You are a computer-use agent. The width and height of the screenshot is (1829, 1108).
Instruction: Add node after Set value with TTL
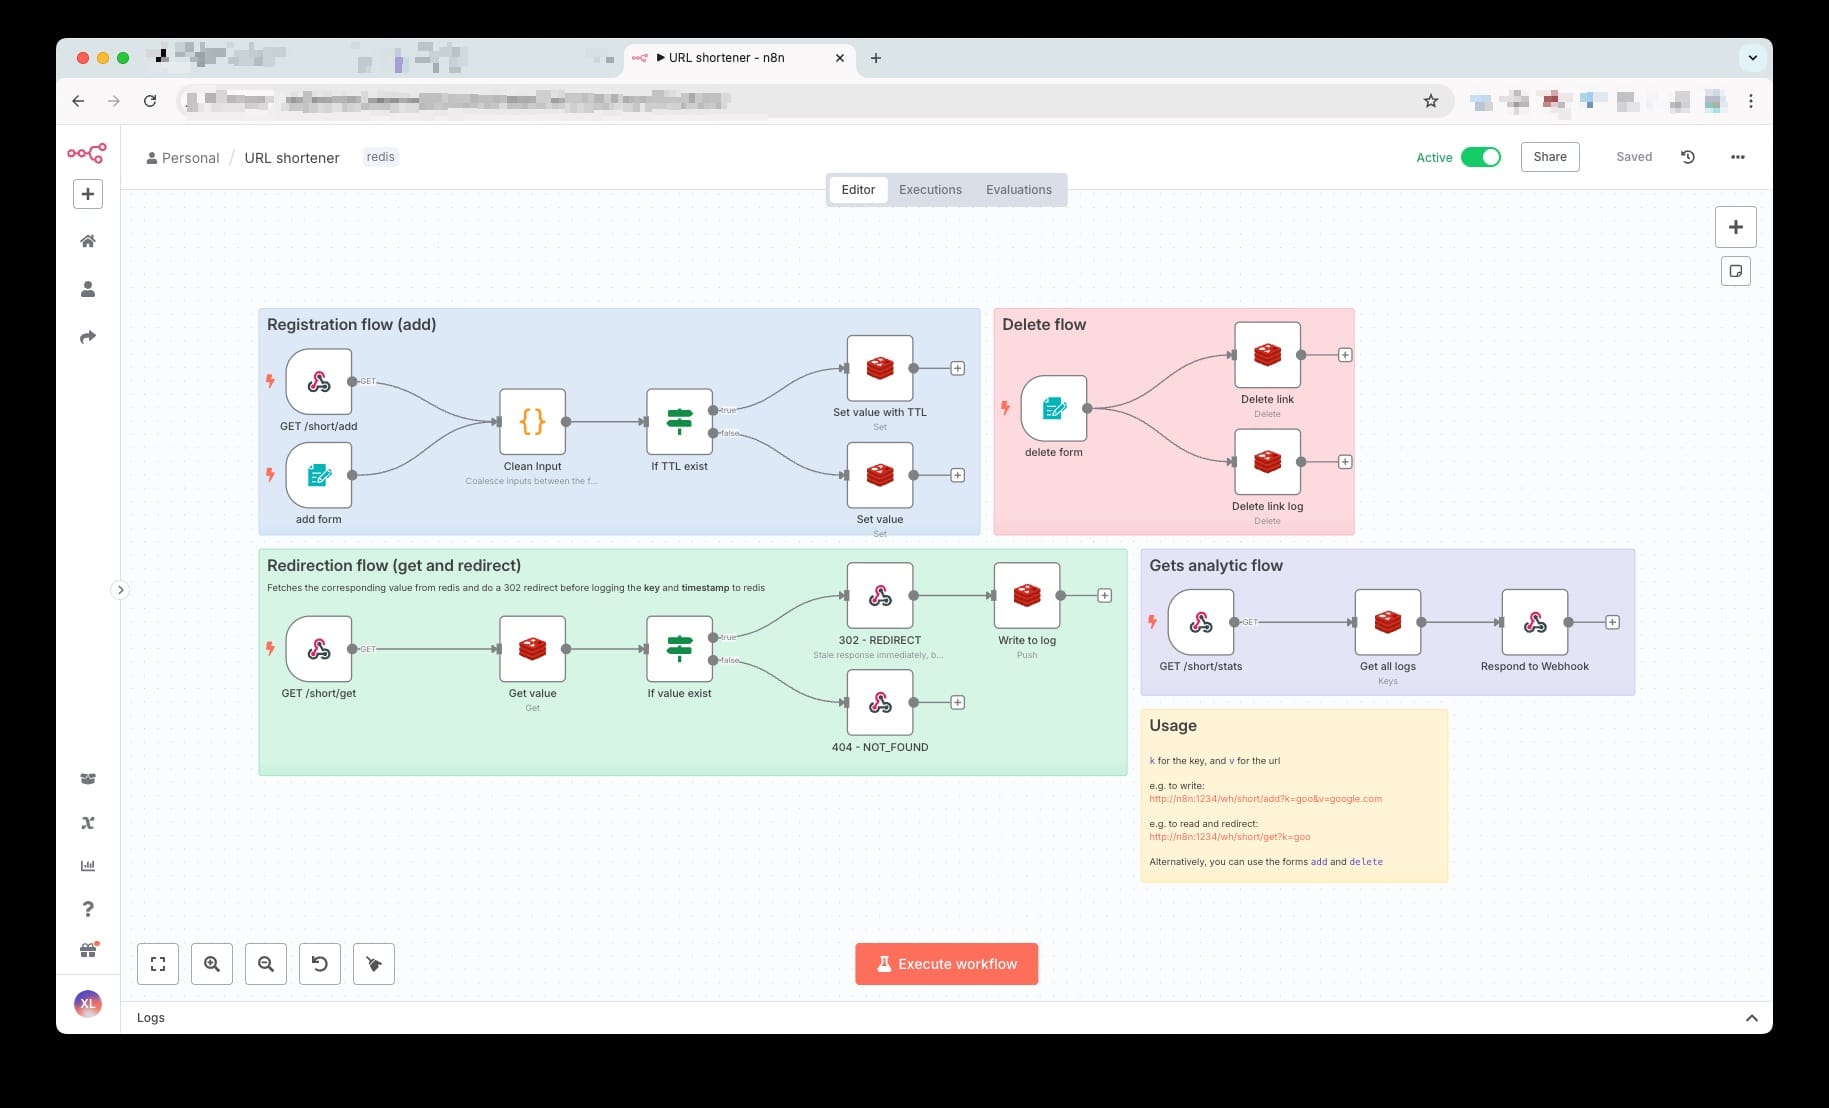point(958,368)
